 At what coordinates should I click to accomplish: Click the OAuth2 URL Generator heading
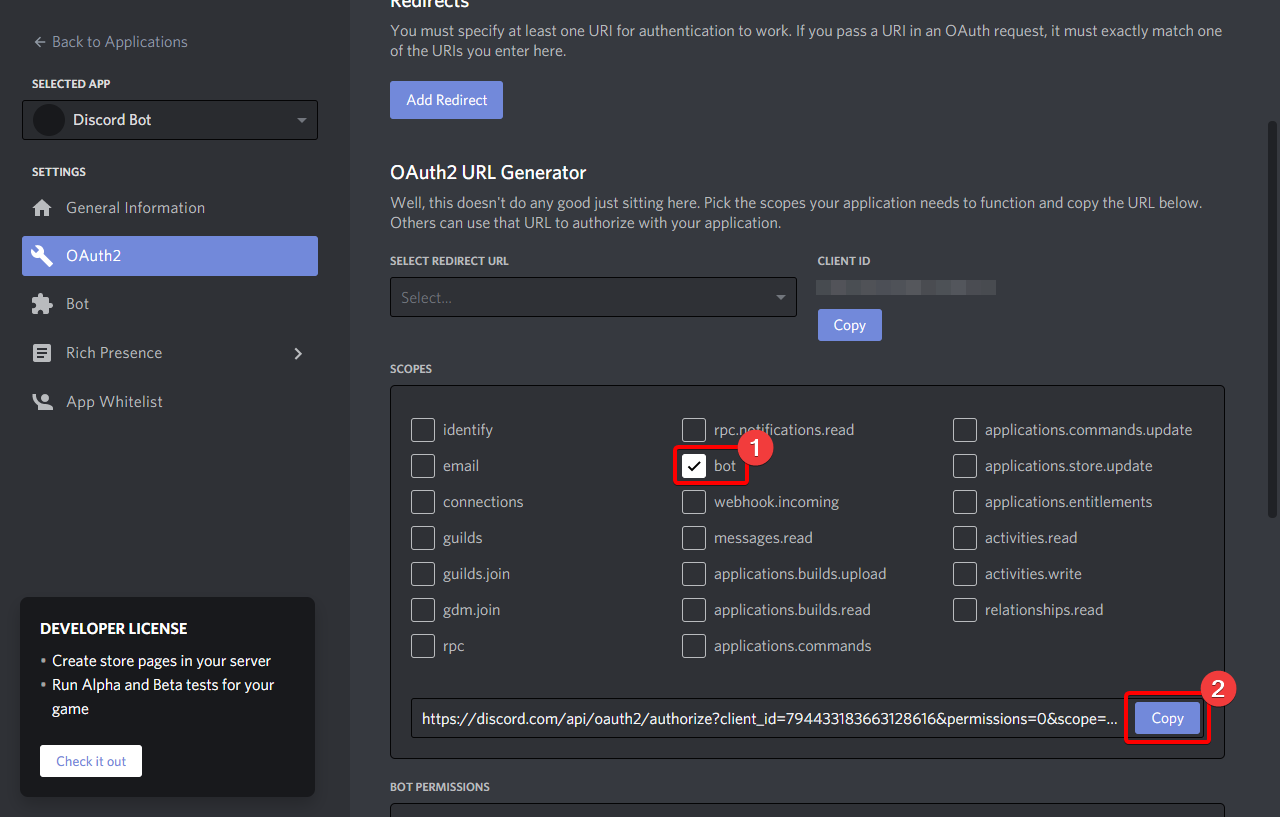(488, 173)
